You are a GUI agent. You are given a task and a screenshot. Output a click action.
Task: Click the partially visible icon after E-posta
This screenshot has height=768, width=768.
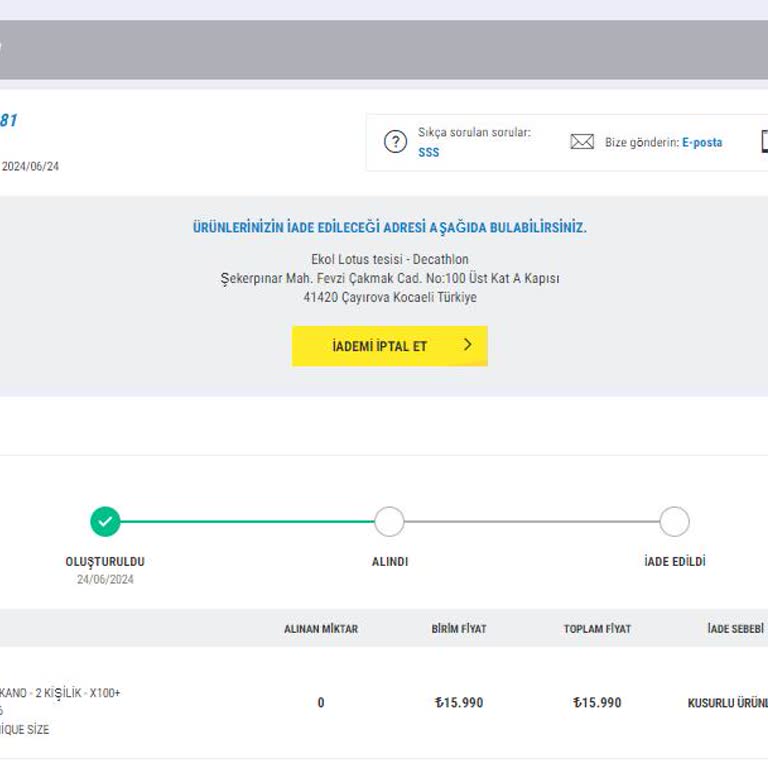click(764, 142)
